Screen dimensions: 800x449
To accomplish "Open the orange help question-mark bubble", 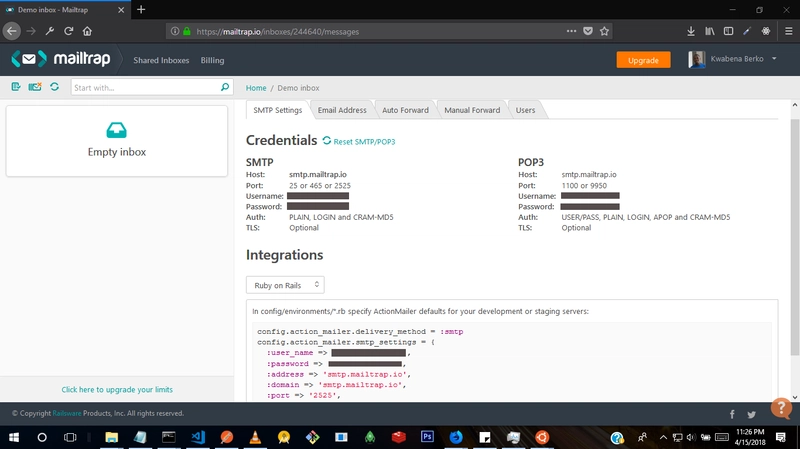I will click(x=782, y=408).
